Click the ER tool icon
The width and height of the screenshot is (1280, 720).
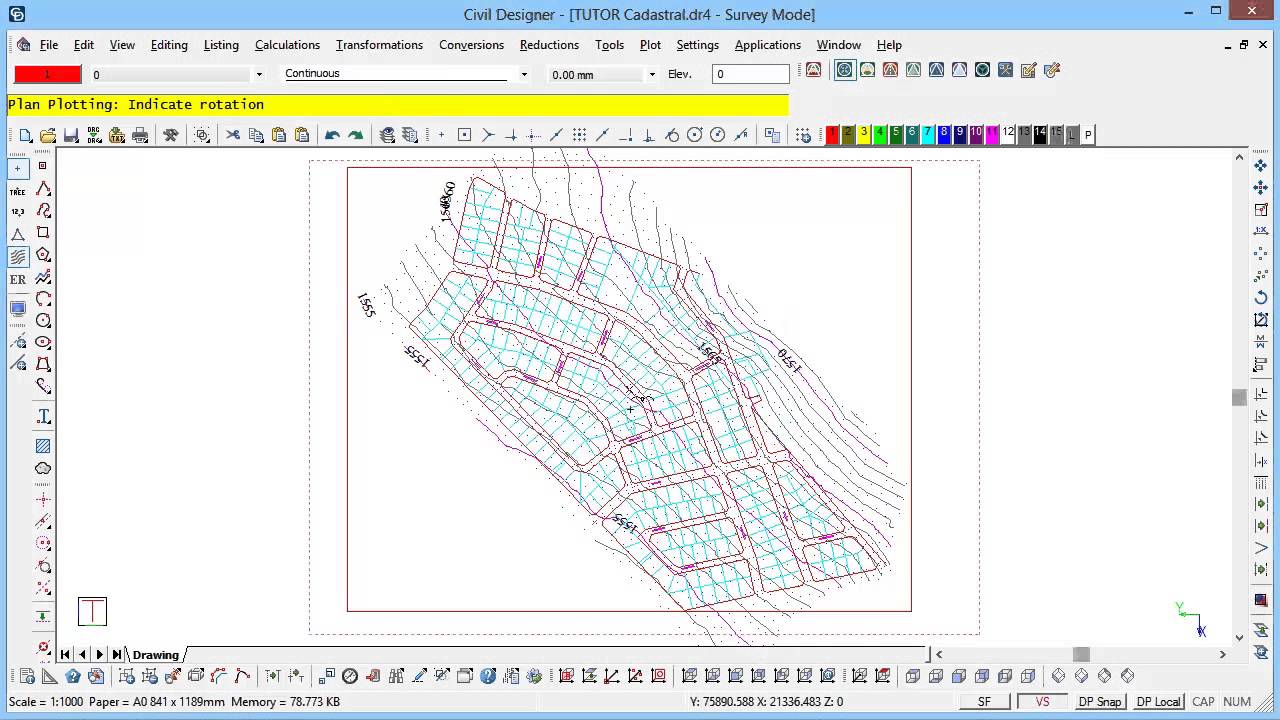tap(18, 279)
